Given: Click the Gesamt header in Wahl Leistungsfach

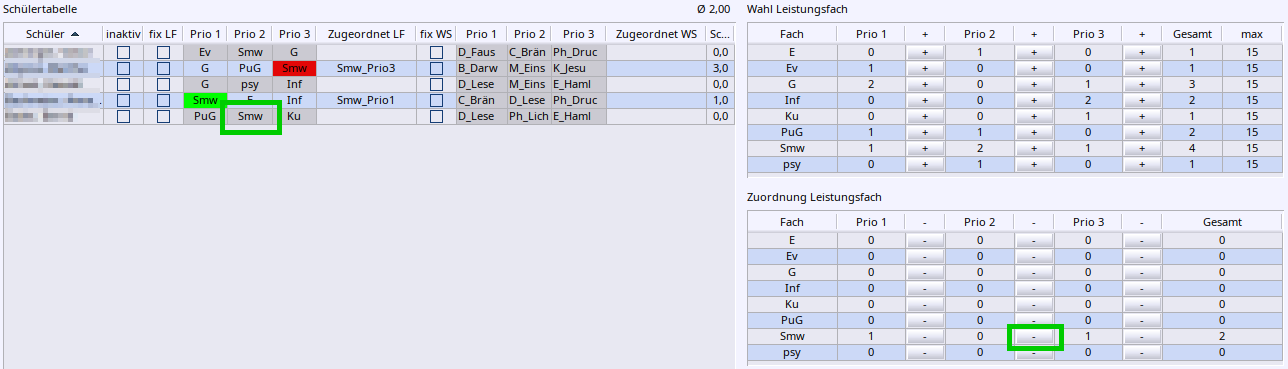Looking at the screenshot, I should [x=1193, y=34].
